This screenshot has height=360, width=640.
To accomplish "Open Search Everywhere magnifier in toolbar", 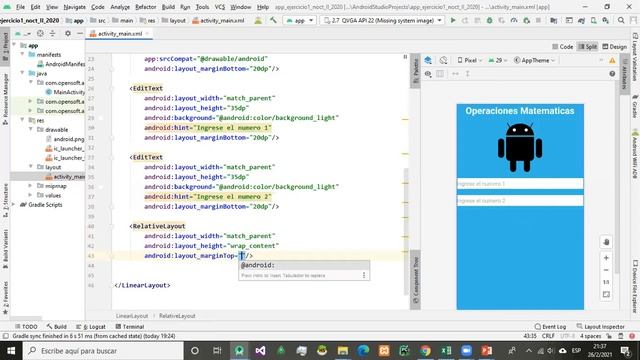I will click(621, 20).
